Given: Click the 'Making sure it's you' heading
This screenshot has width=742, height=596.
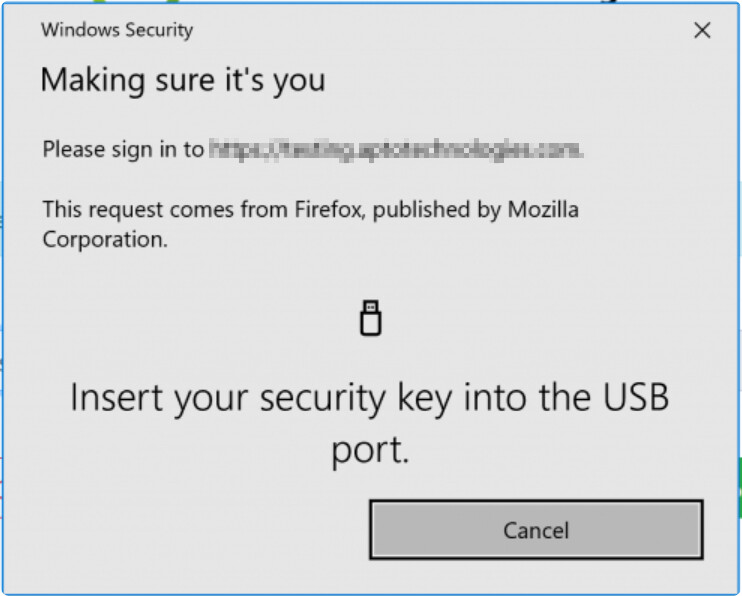Looking at the screenshot, I should pyautogui.click(x=183, y=79).
